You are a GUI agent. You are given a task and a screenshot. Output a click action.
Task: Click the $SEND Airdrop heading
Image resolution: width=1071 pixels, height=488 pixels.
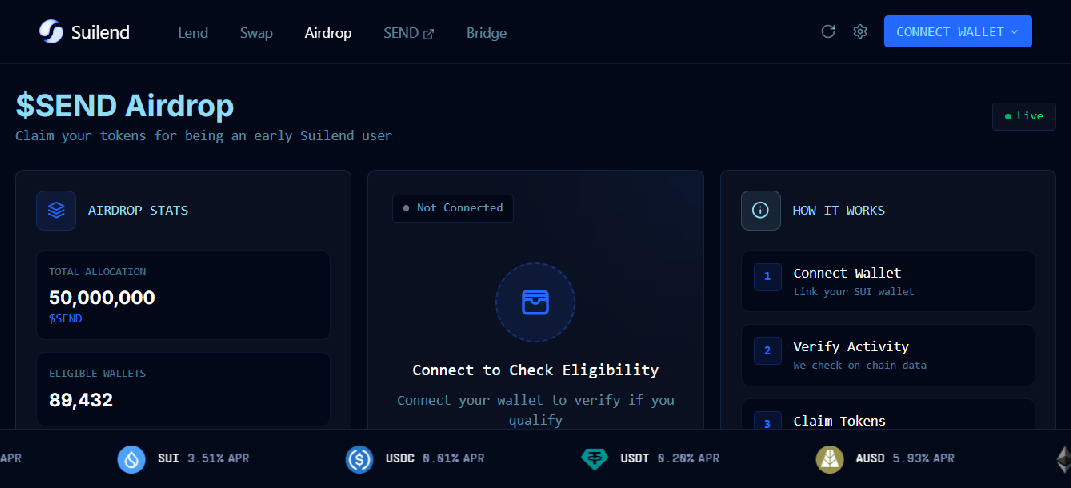(125, 106)
